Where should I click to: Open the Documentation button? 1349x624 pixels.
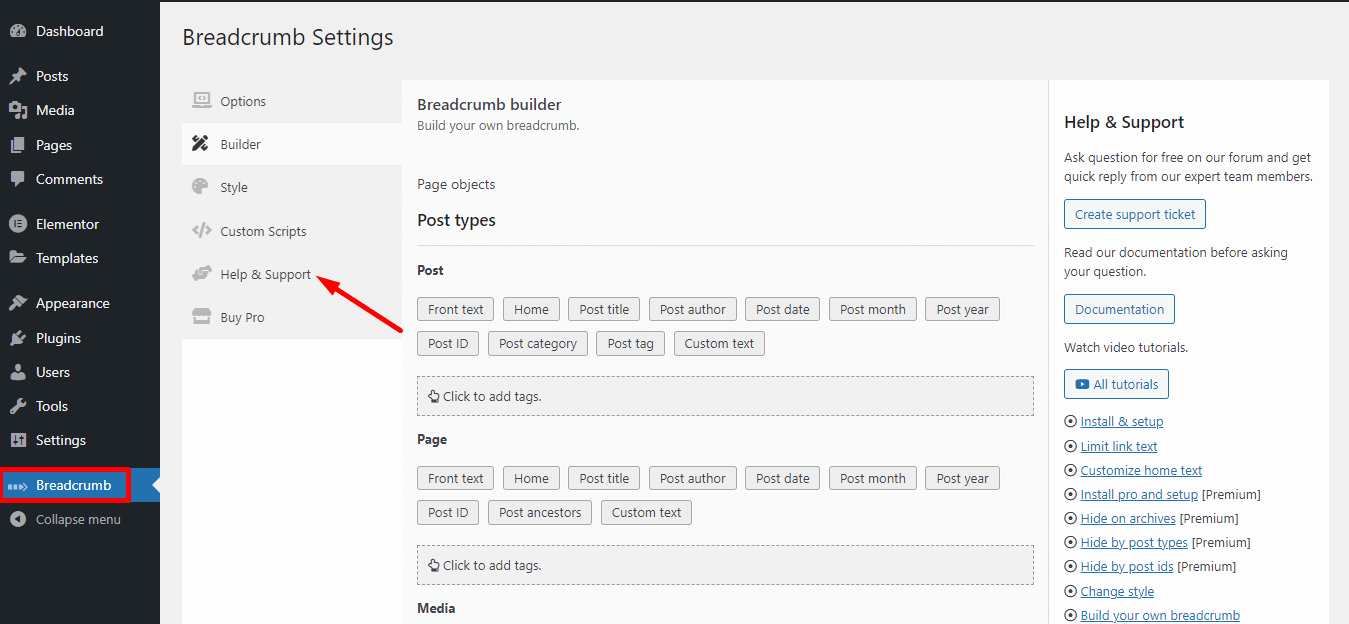pyautogui.click(x=1119, y=309)
